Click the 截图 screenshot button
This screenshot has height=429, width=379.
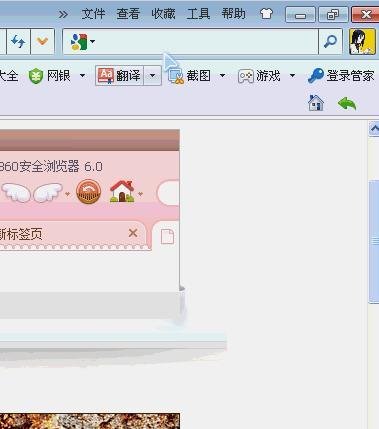189,76
